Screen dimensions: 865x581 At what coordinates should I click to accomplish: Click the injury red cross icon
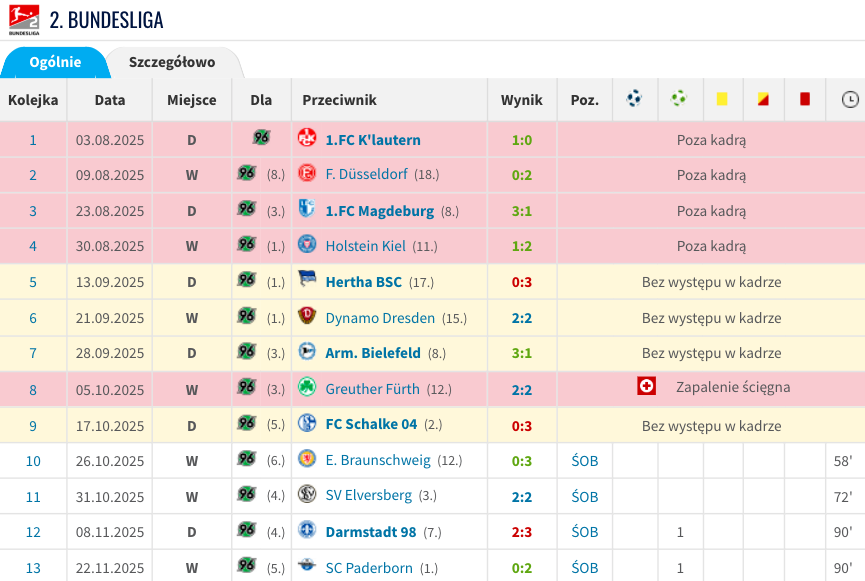coord(646,387)
